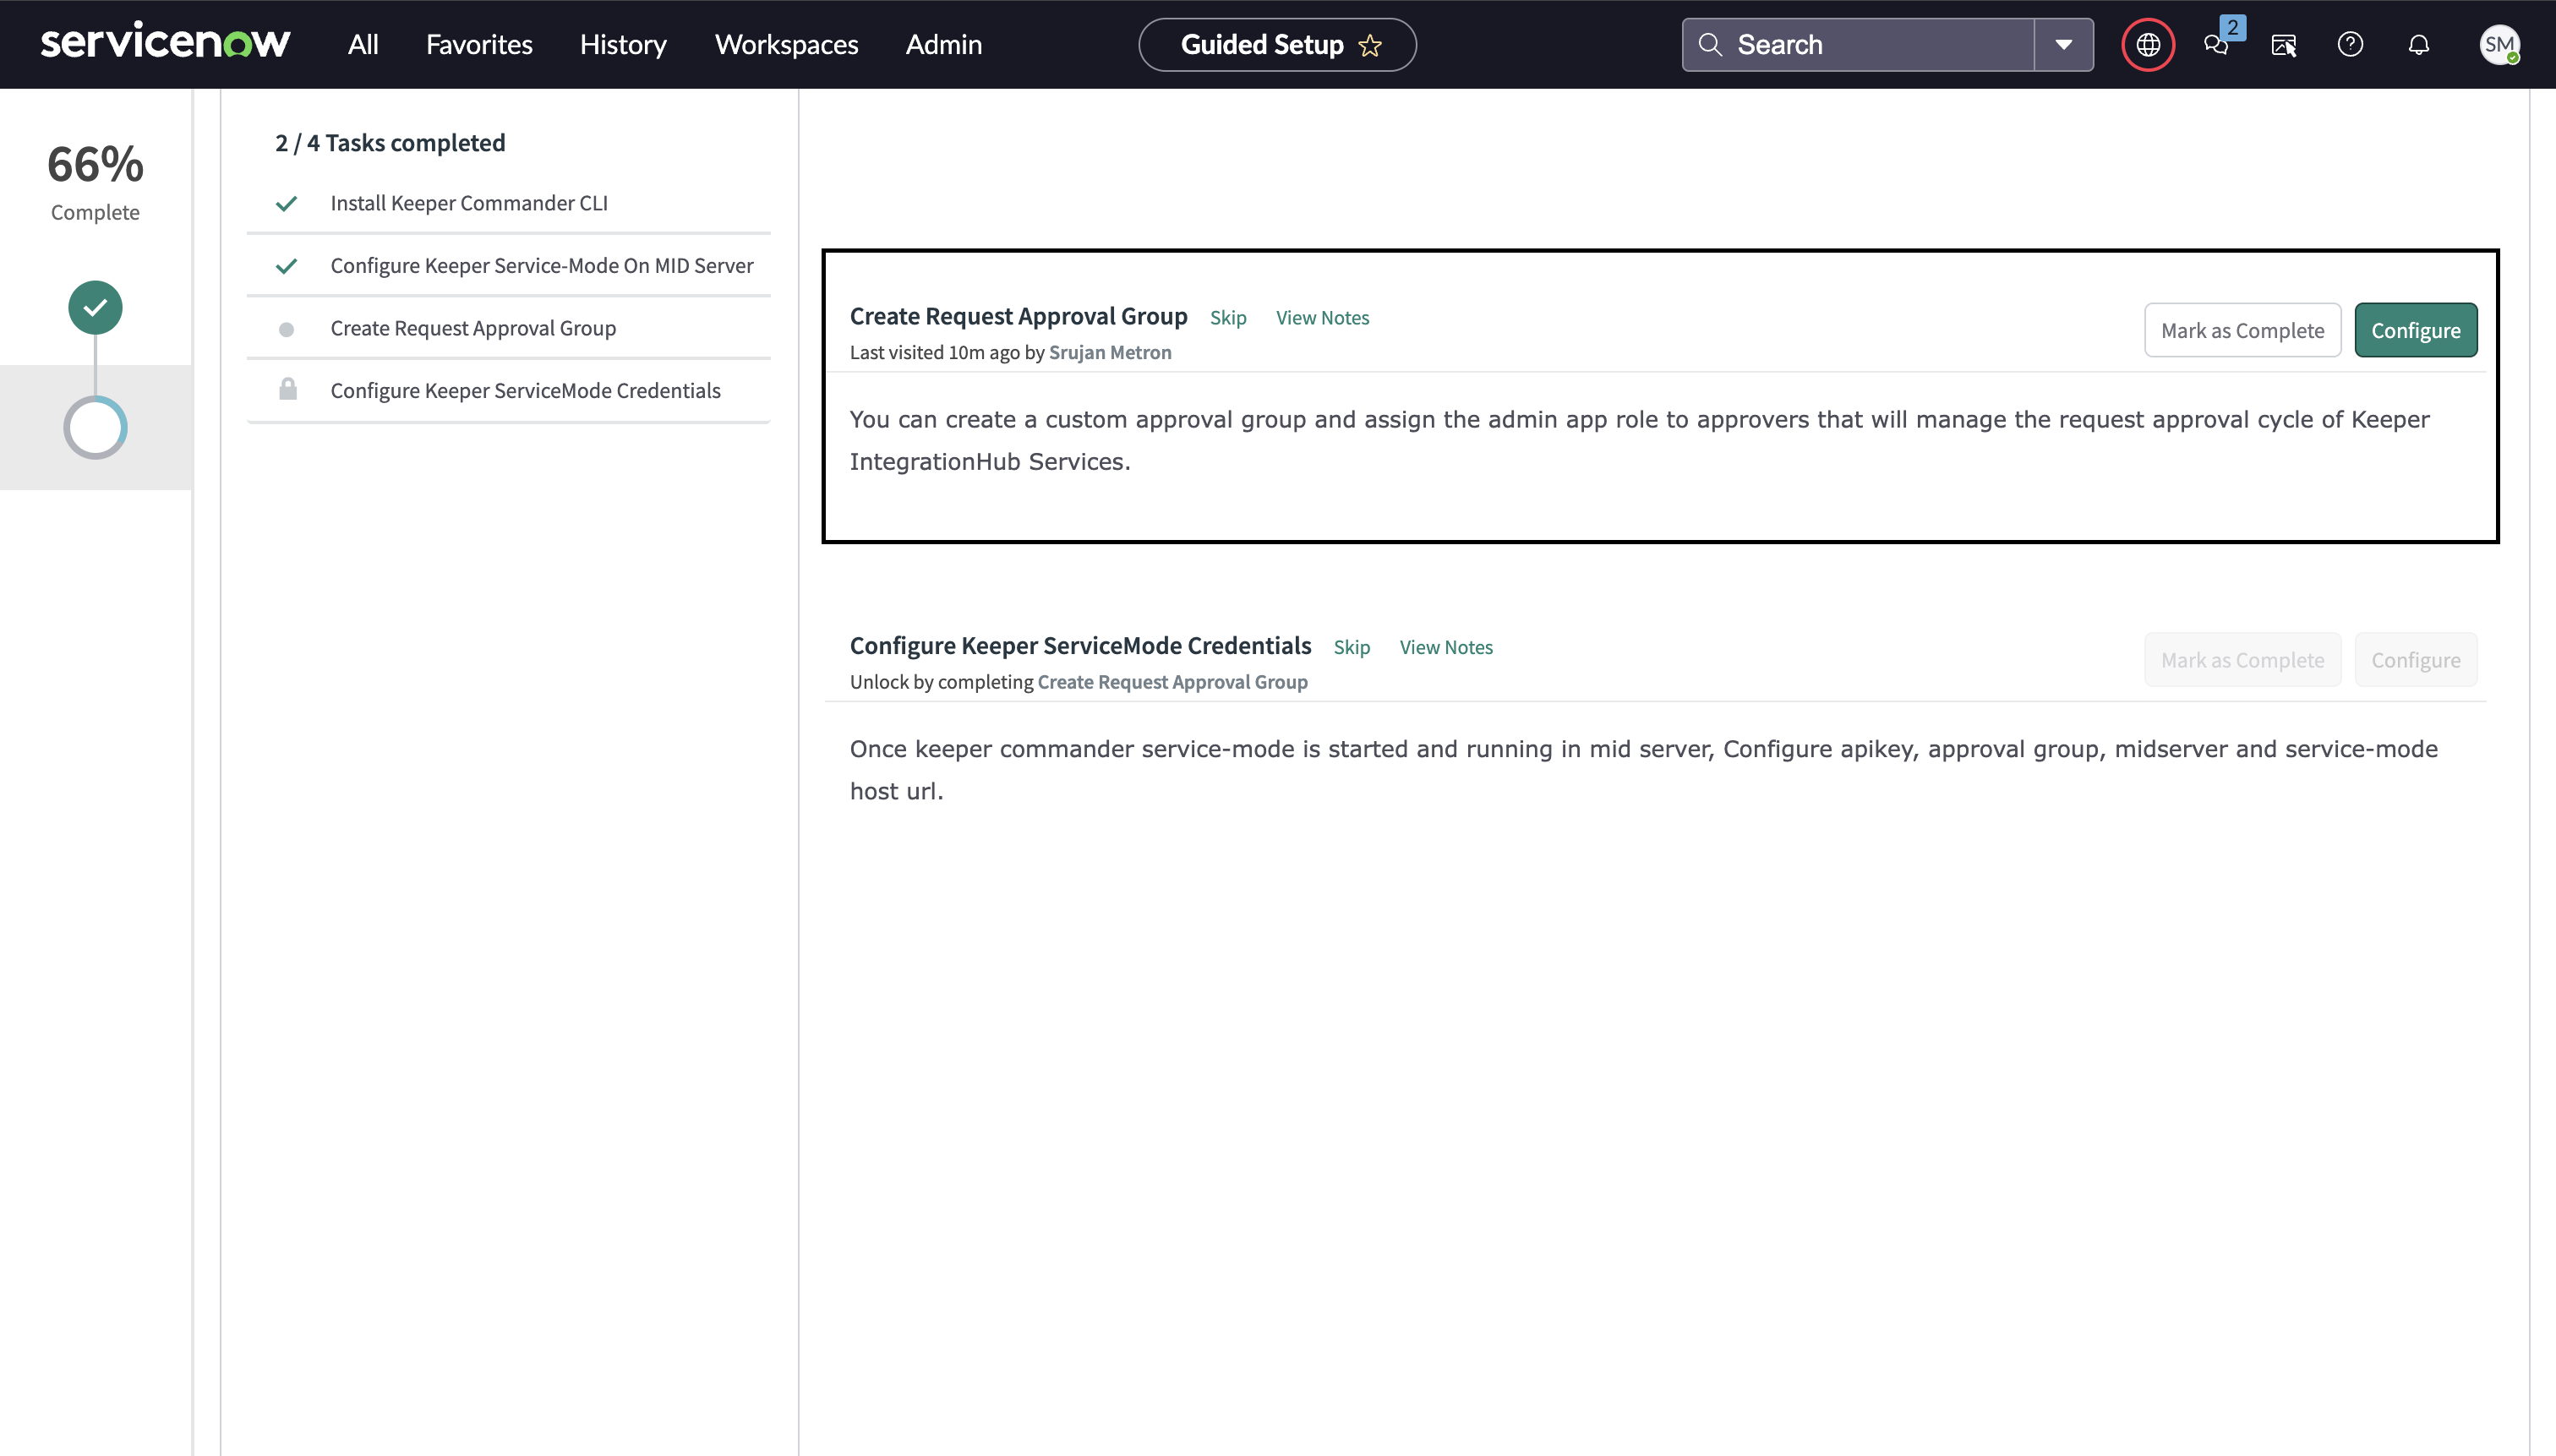2556x1456 pixels.
Task: Click the completed green checkmark step circle
Action: pos(95,307)
